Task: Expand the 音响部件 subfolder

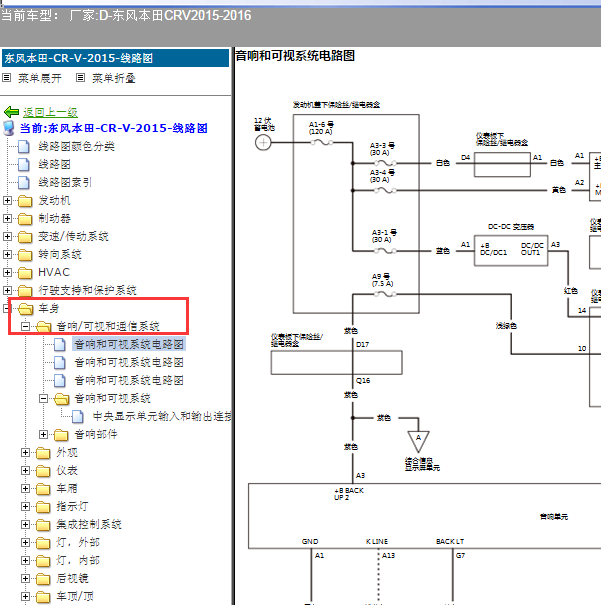Action: pos(44,434)
